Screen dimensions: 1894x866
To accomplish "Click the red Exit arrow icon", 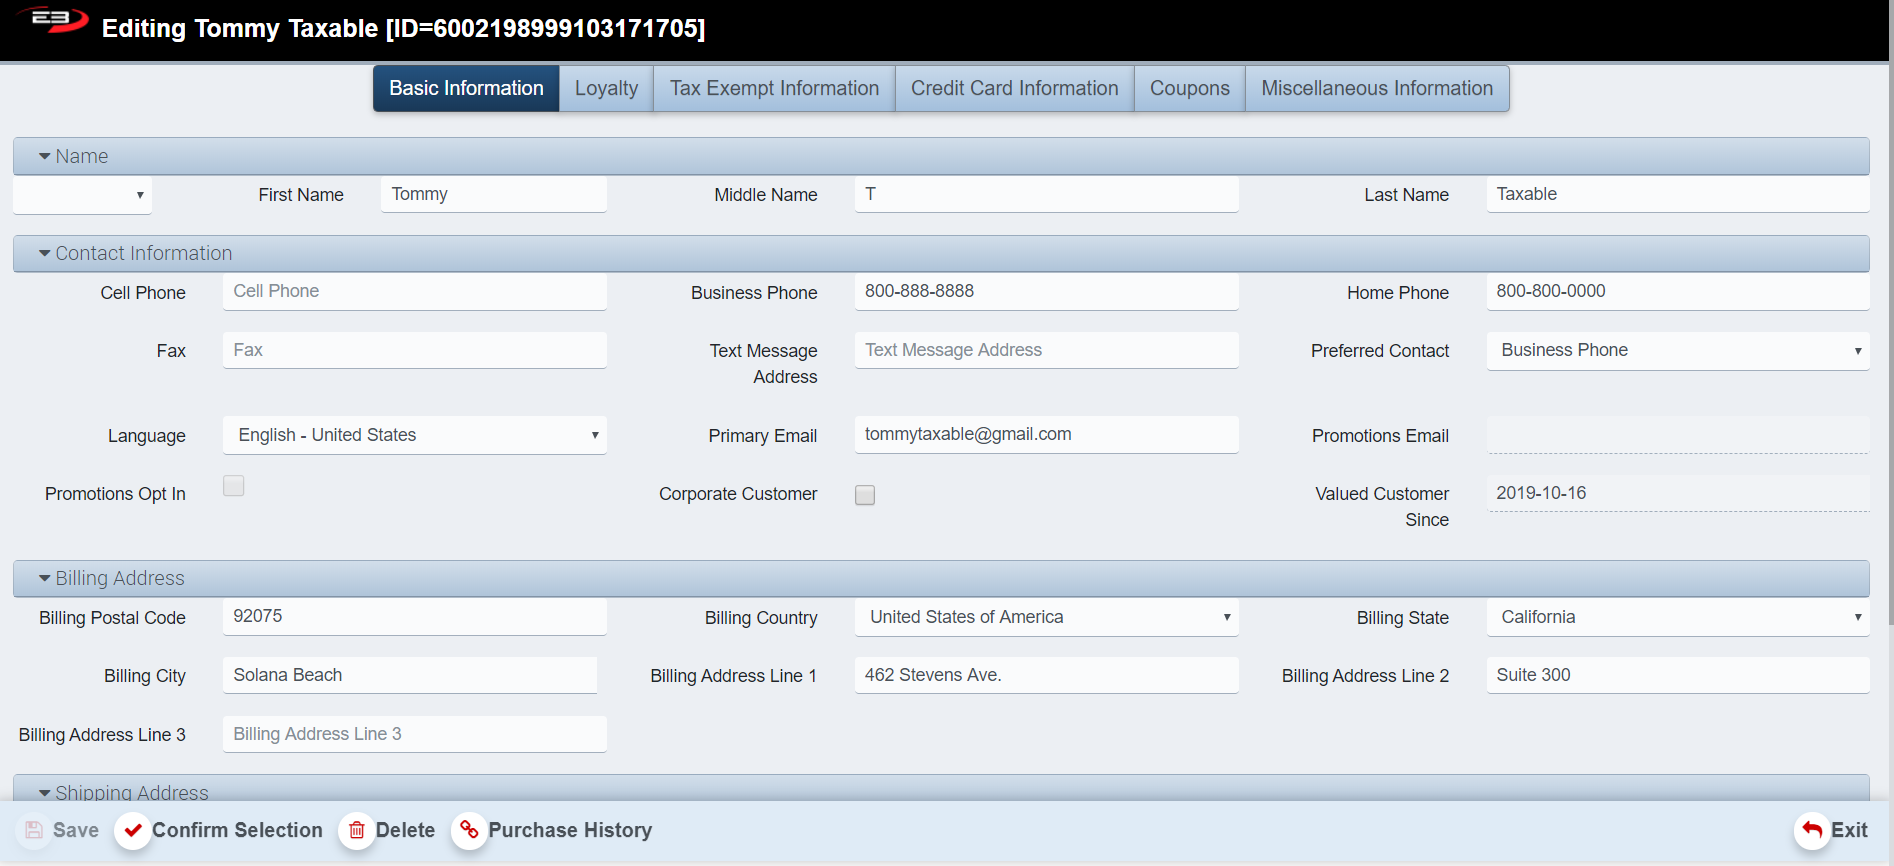I will point(1812,830).
